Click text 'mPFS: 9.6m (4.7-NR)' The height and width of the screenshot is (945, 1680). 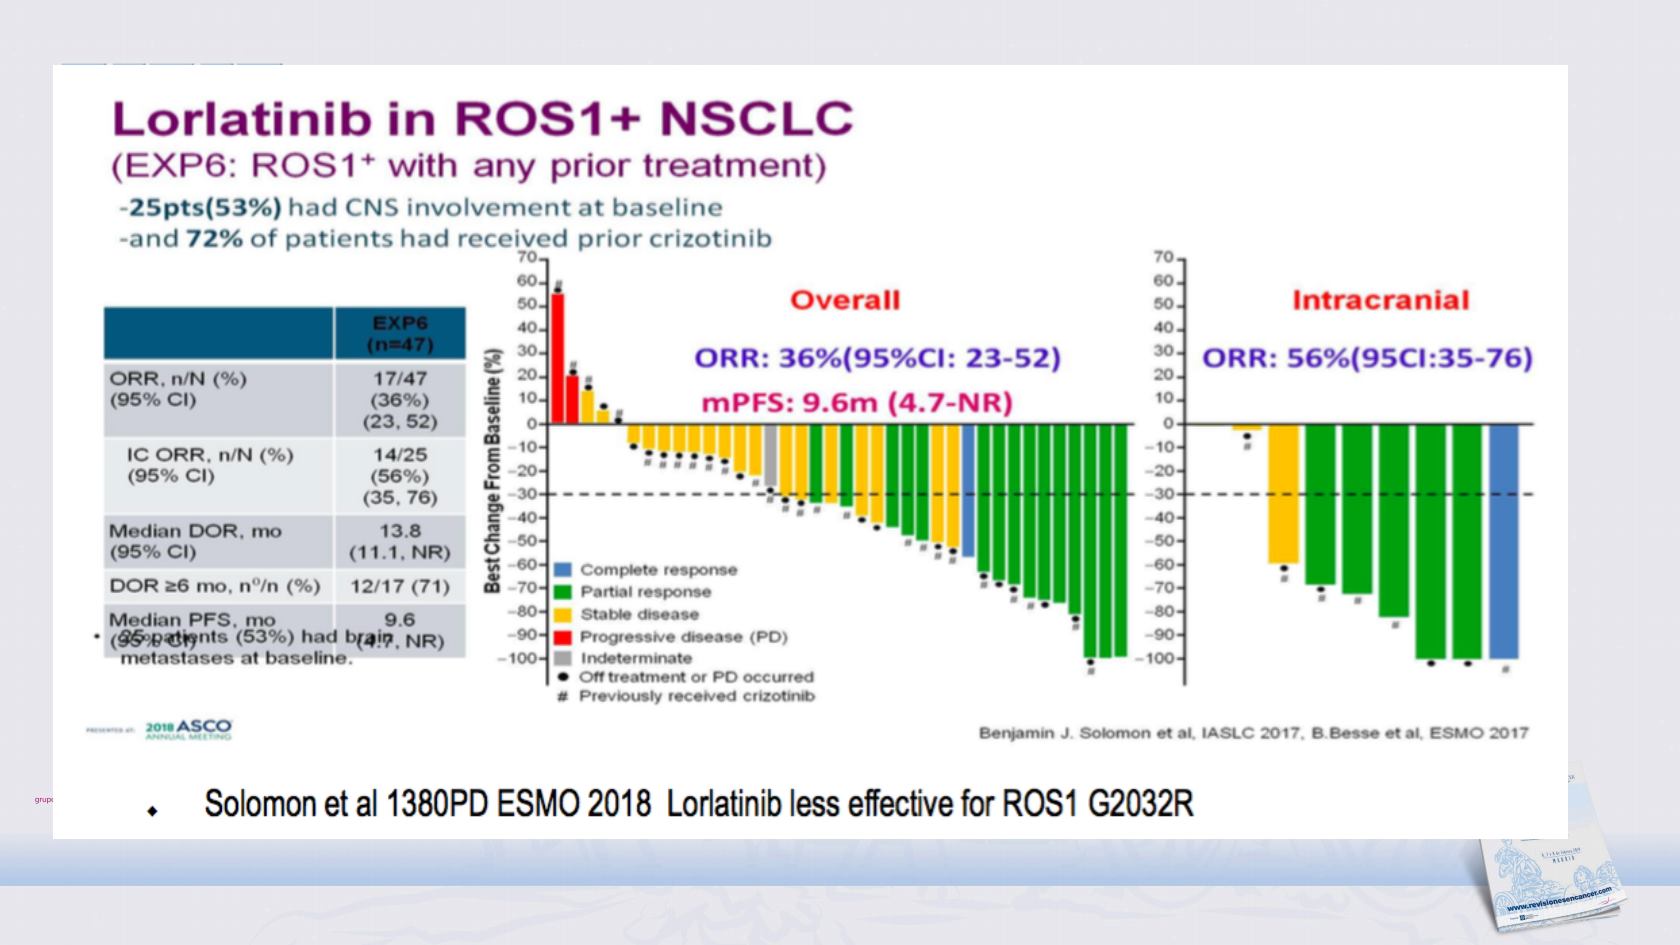tap(857, 403)
